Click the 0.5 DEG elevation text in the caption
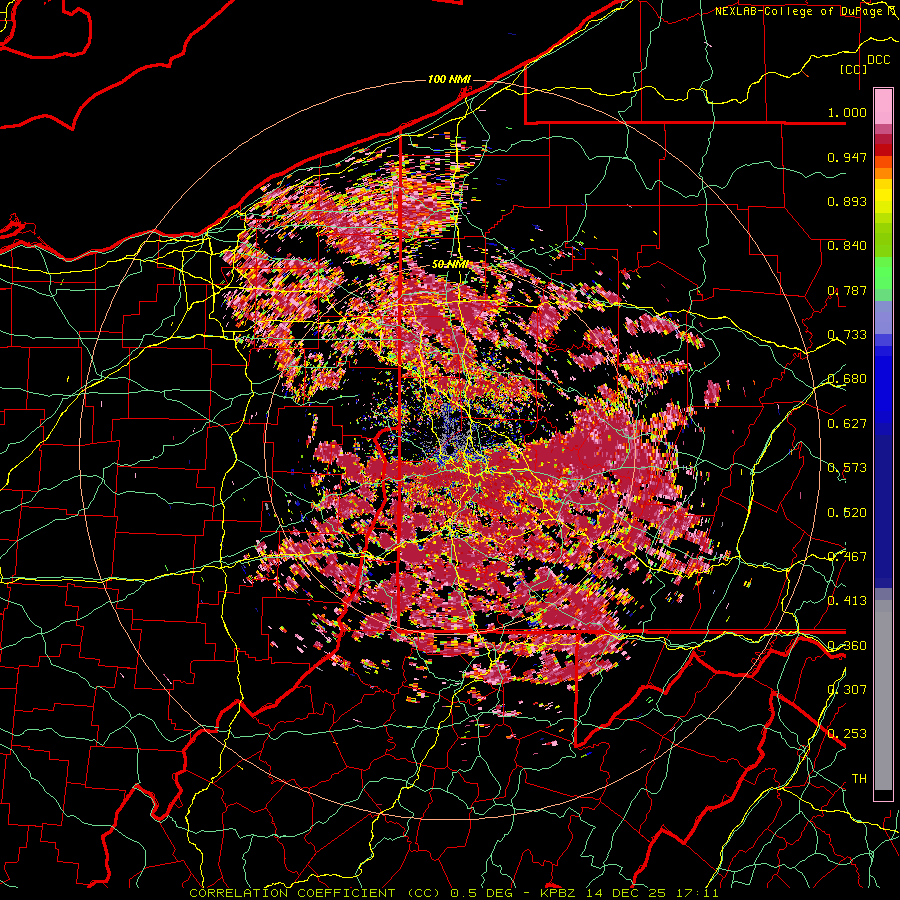 [482, 893]
